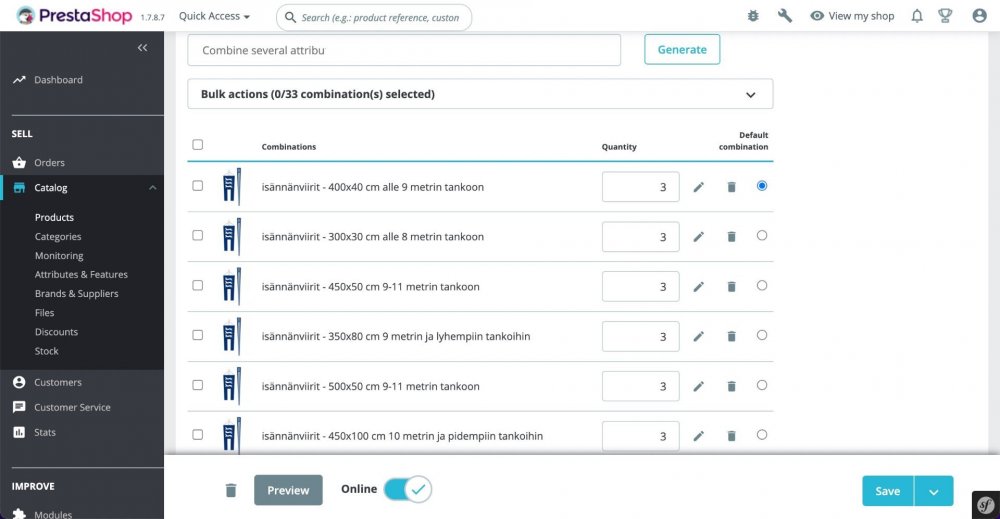This screenshot has width=1000, height=519.
Task: Toggle the Online product switch
Action: pyautogui.click(x=407, y=489)
